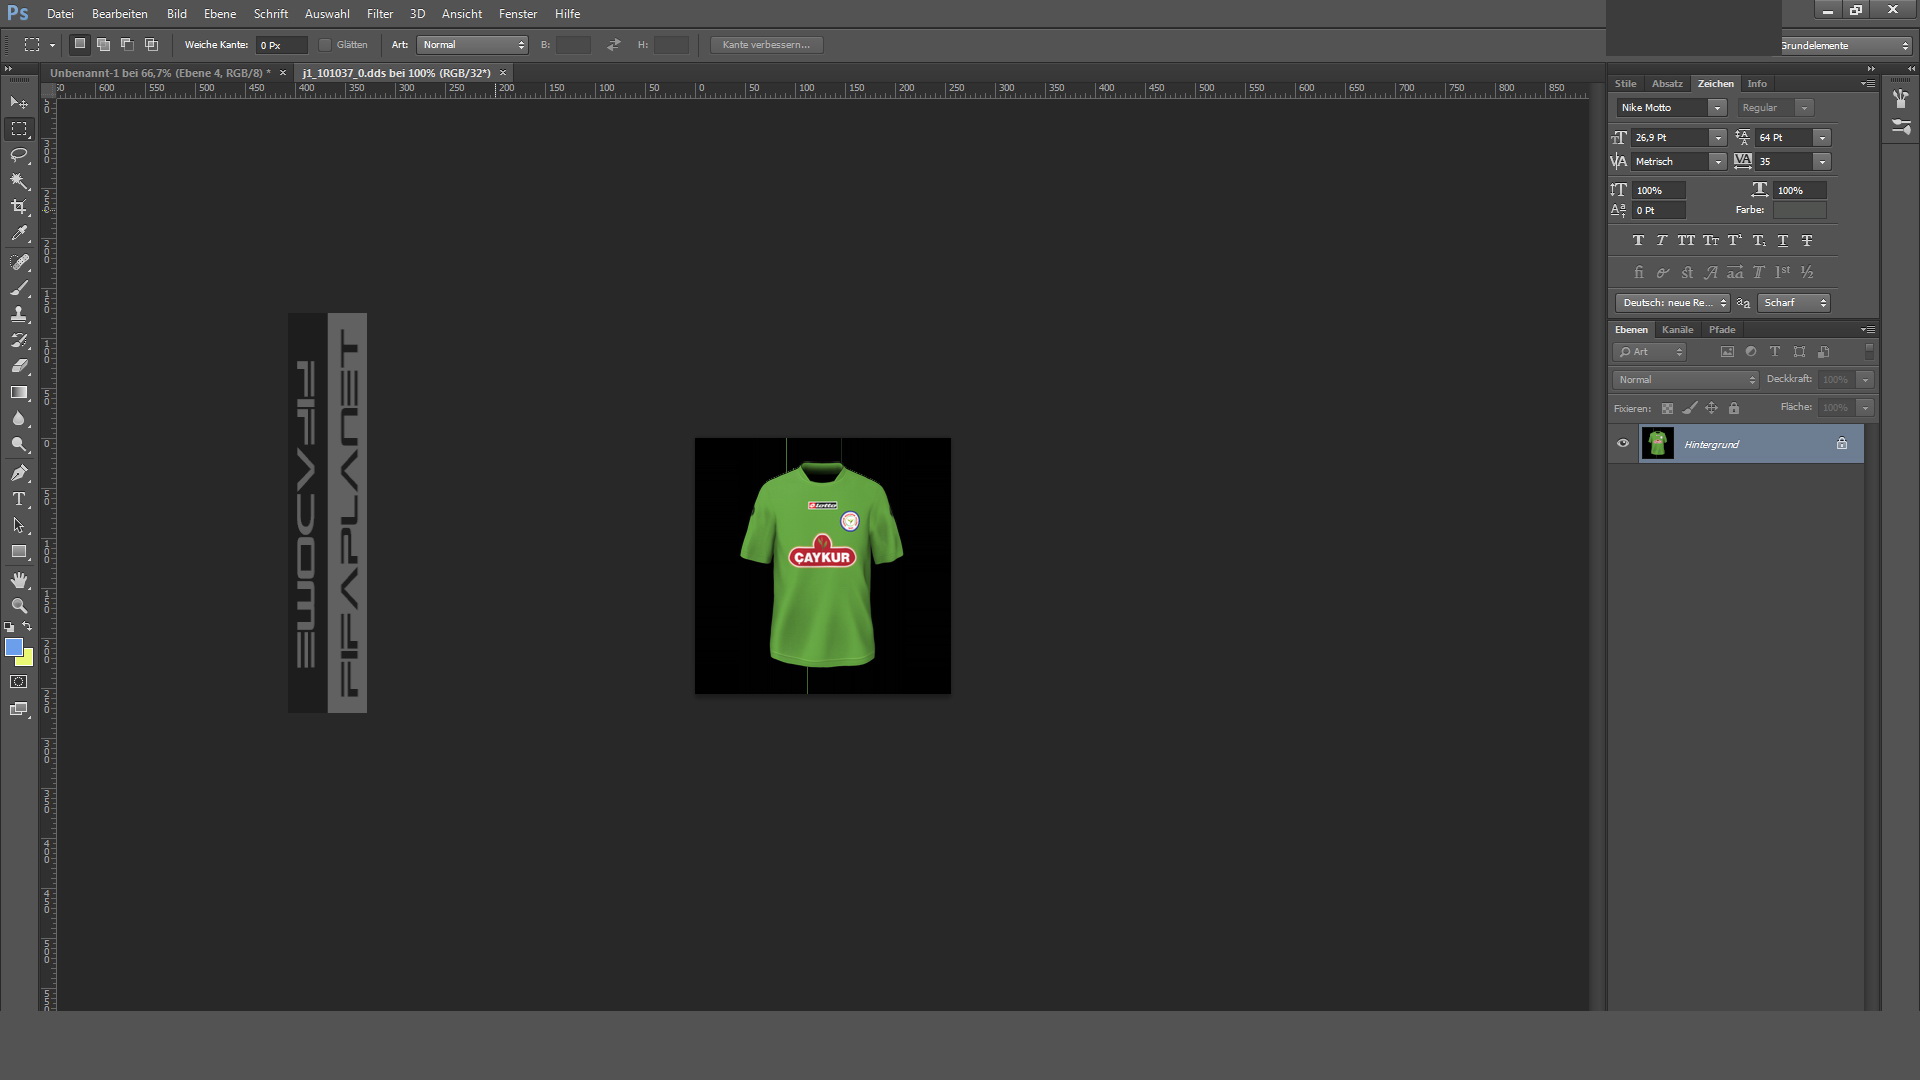Select the Brush tool
This screenshot has width=1920, height=1080.
tap(19, 288)
